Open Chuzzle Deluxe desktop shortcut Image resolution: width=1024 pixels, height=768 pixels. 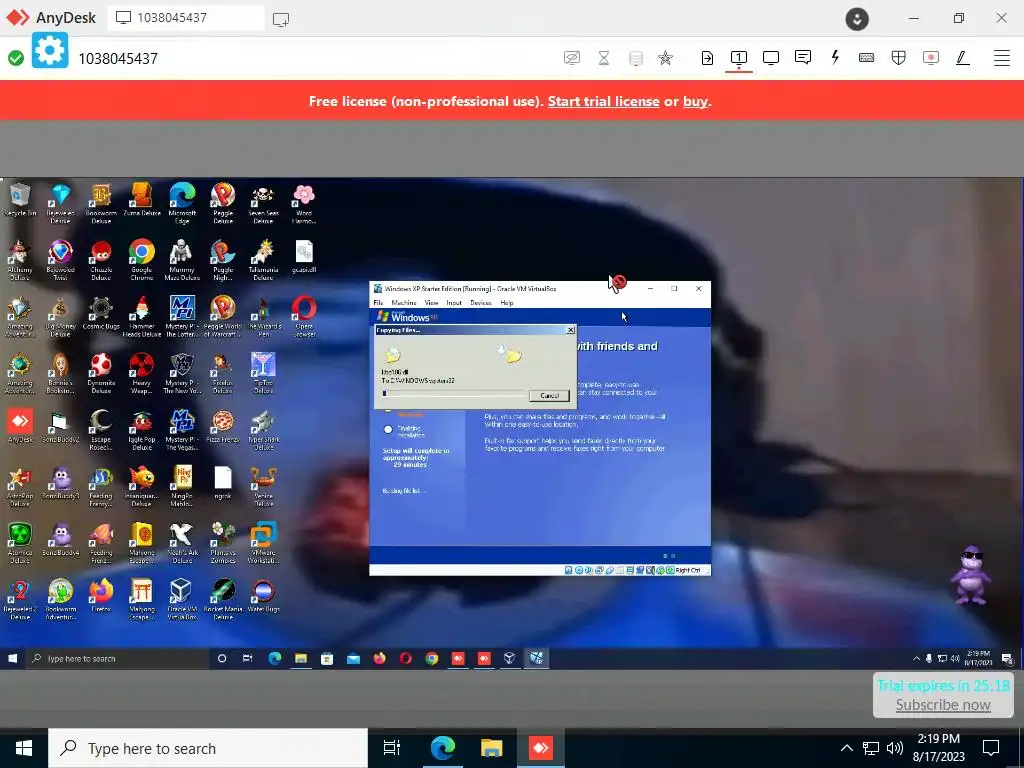point(101,260)
